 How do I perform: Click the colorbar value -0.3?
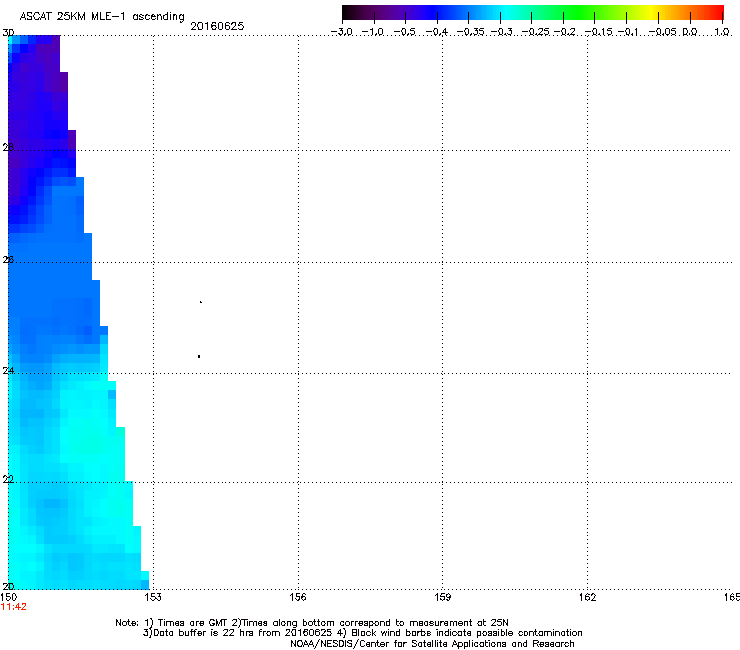coord(502,32)
